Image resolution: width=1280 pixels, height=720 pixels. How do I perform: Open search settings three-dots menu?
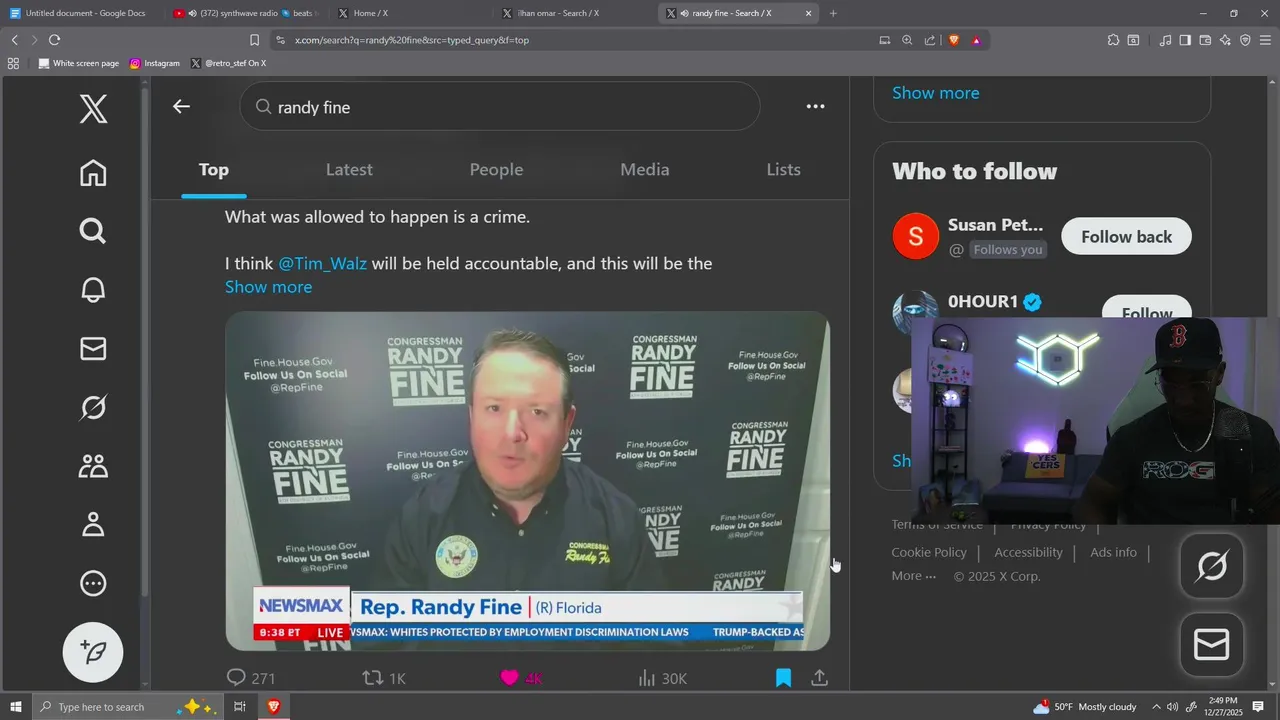pos(816,106)
